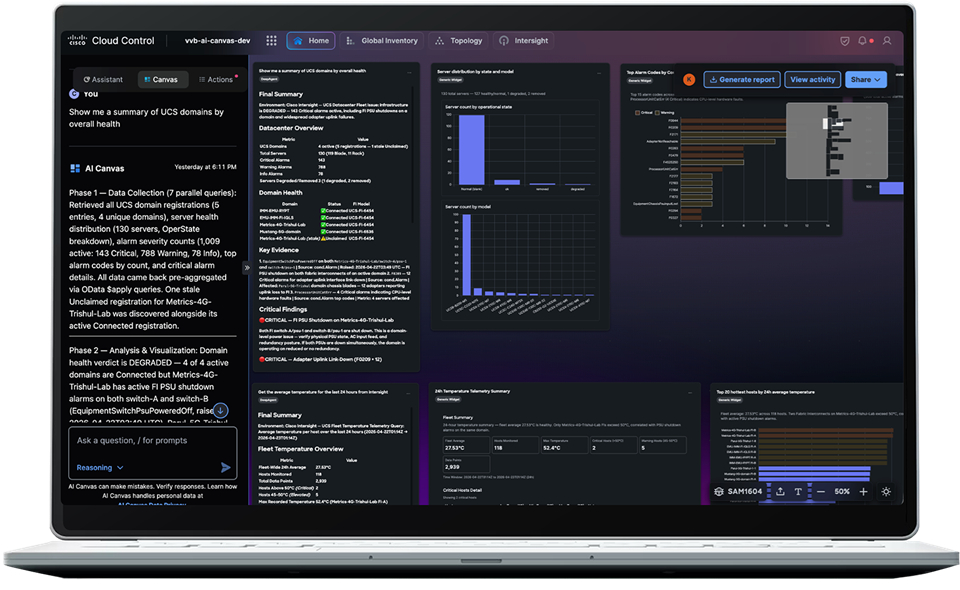Open options menu on the UCS domains summary card
Screen dimensions: 960x590
pos(410,72)
